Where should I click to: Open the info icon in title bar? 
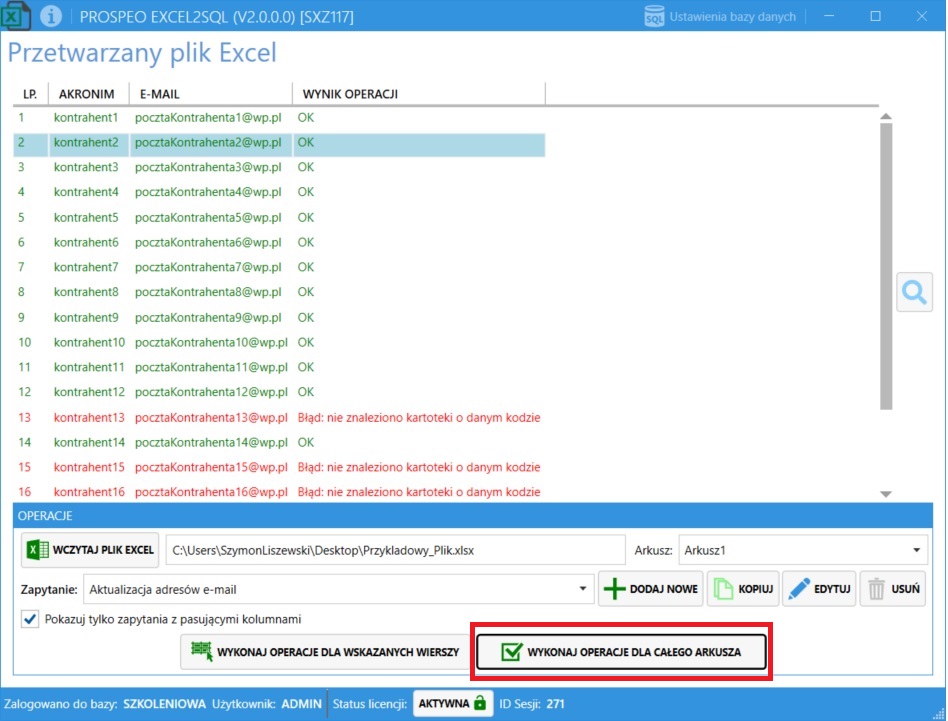51,16
